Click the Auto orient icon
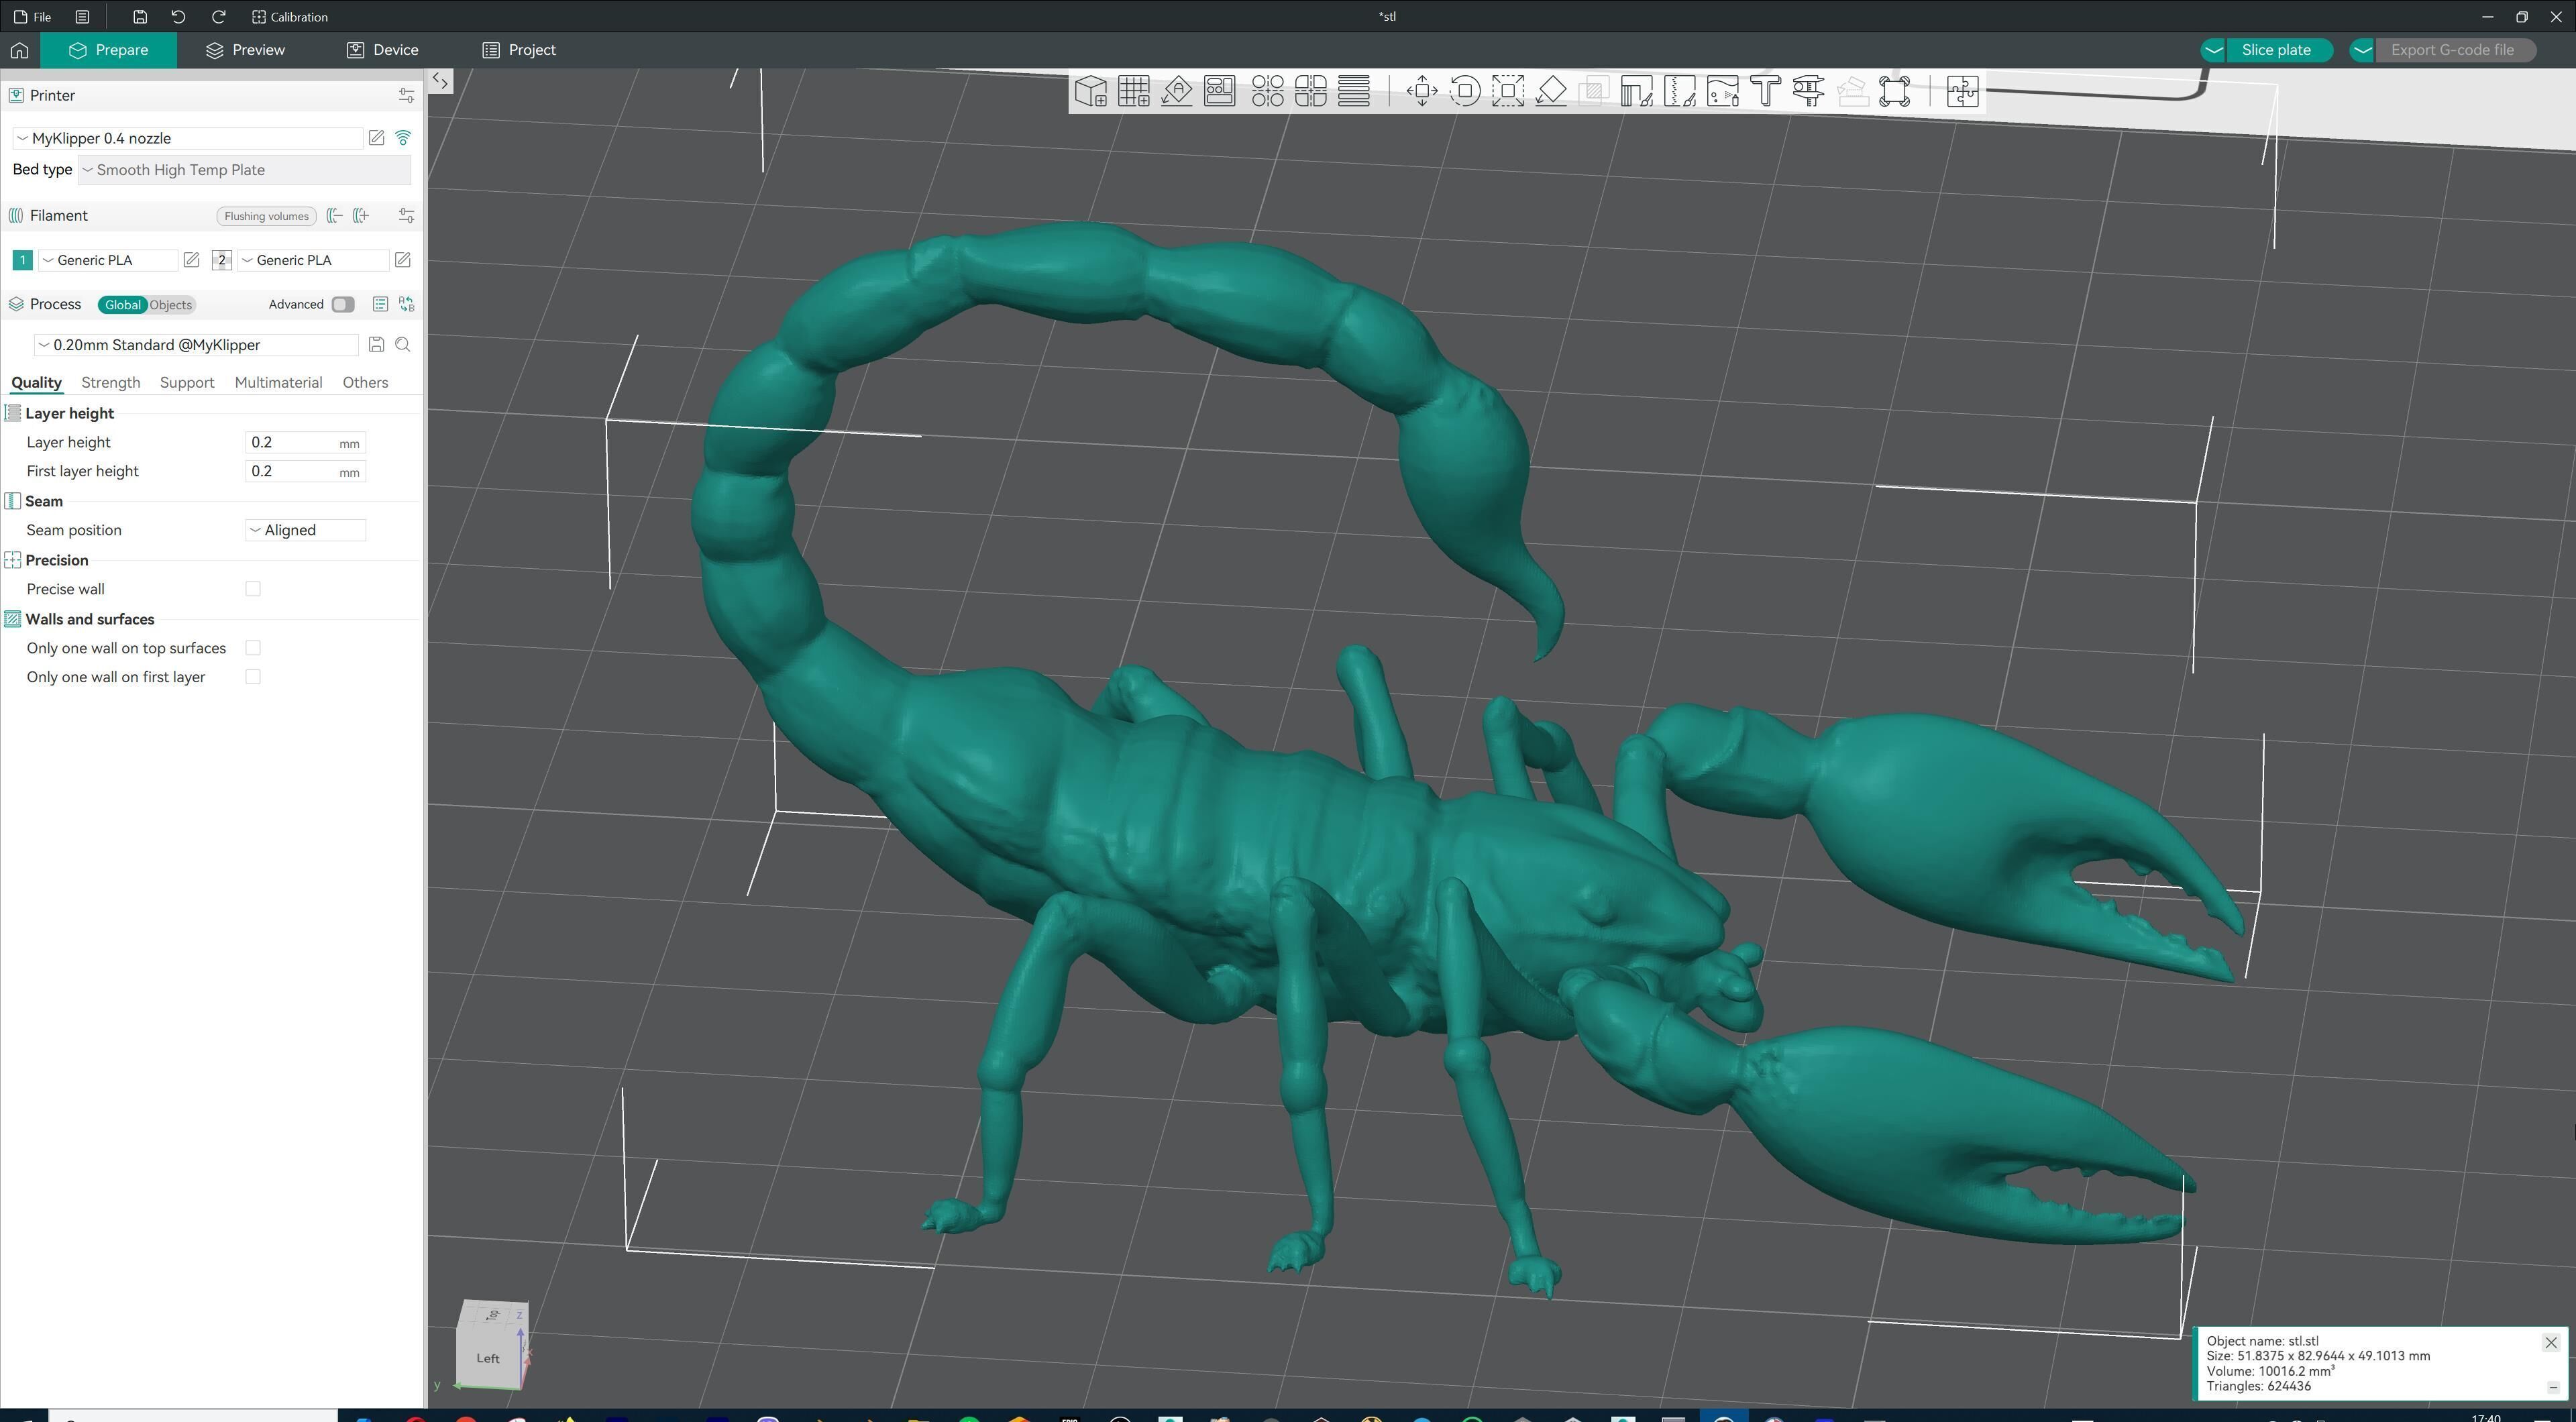This screenshot has width=2576, height=1422. coord(1177,91)
